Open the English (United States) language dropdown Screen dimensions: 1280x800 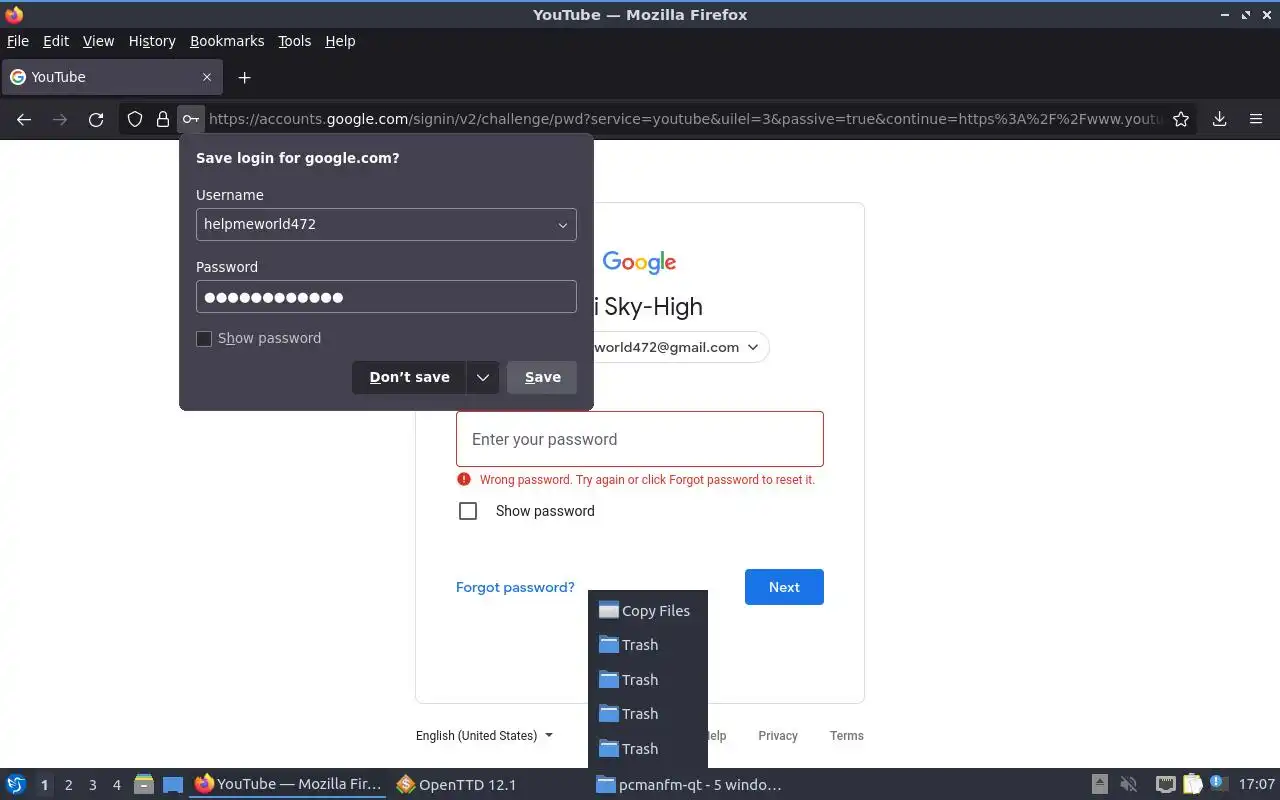click(x=484, y=736)
